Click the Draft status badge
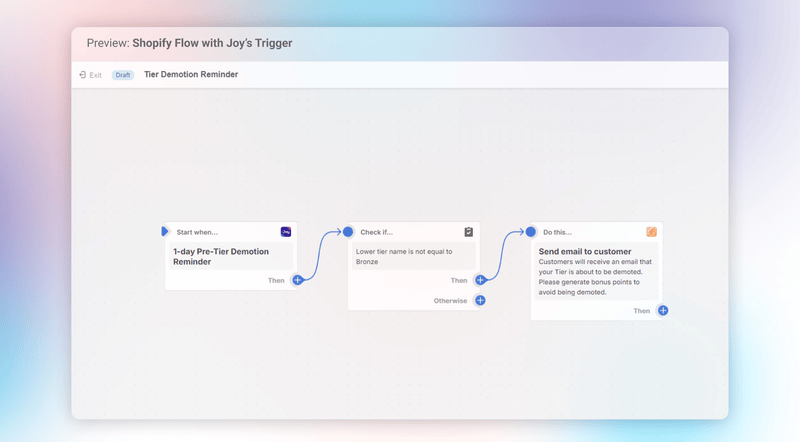This screenshot has height=442, width=800. (x=122, y=75)
